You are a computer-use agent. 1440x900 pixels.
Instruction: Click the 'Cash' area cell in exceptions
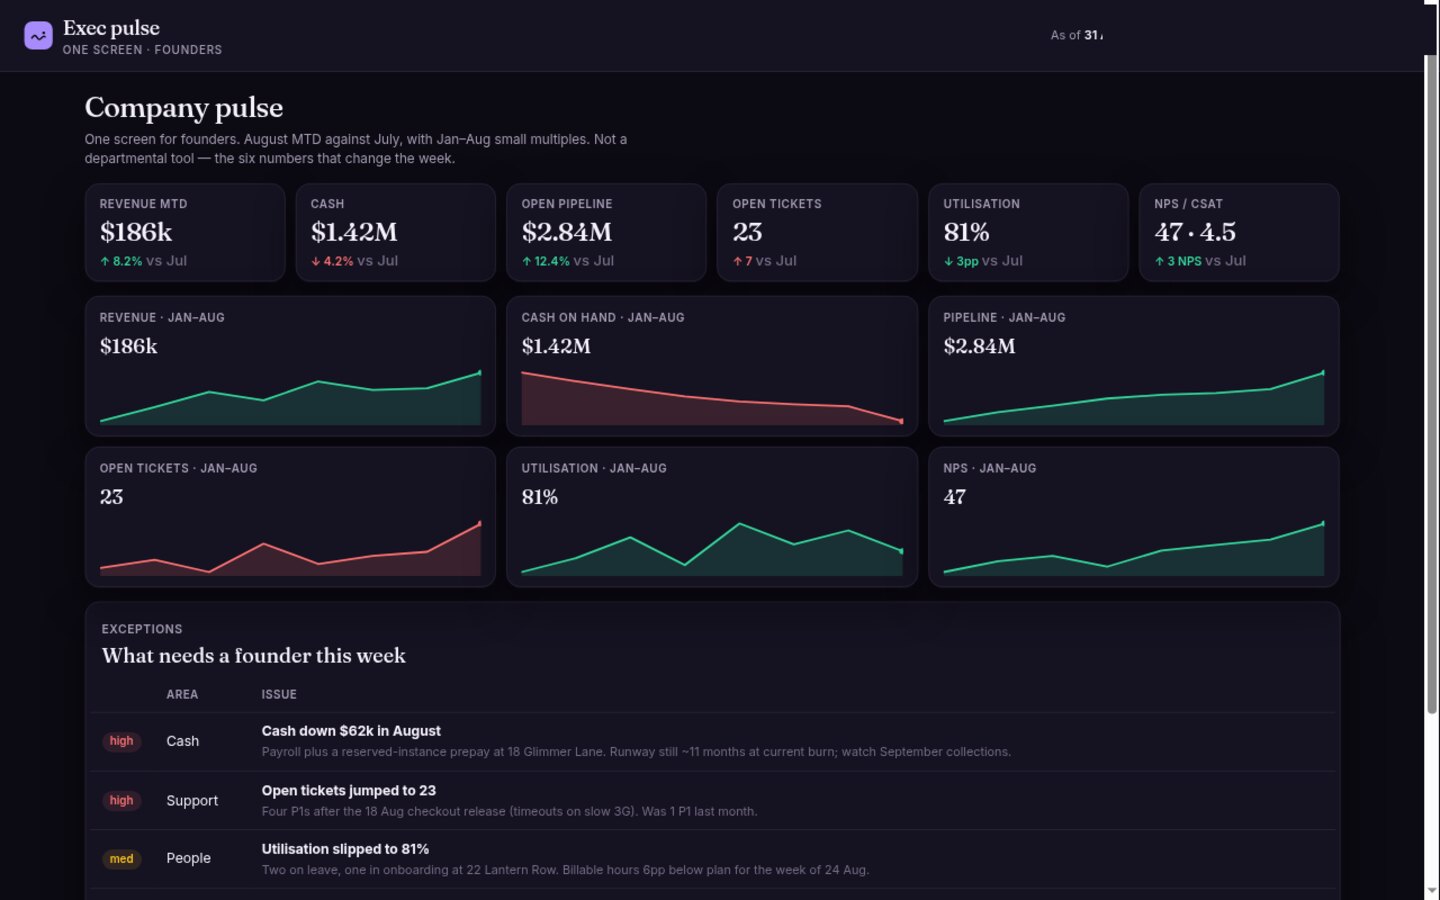pos(182,741)
